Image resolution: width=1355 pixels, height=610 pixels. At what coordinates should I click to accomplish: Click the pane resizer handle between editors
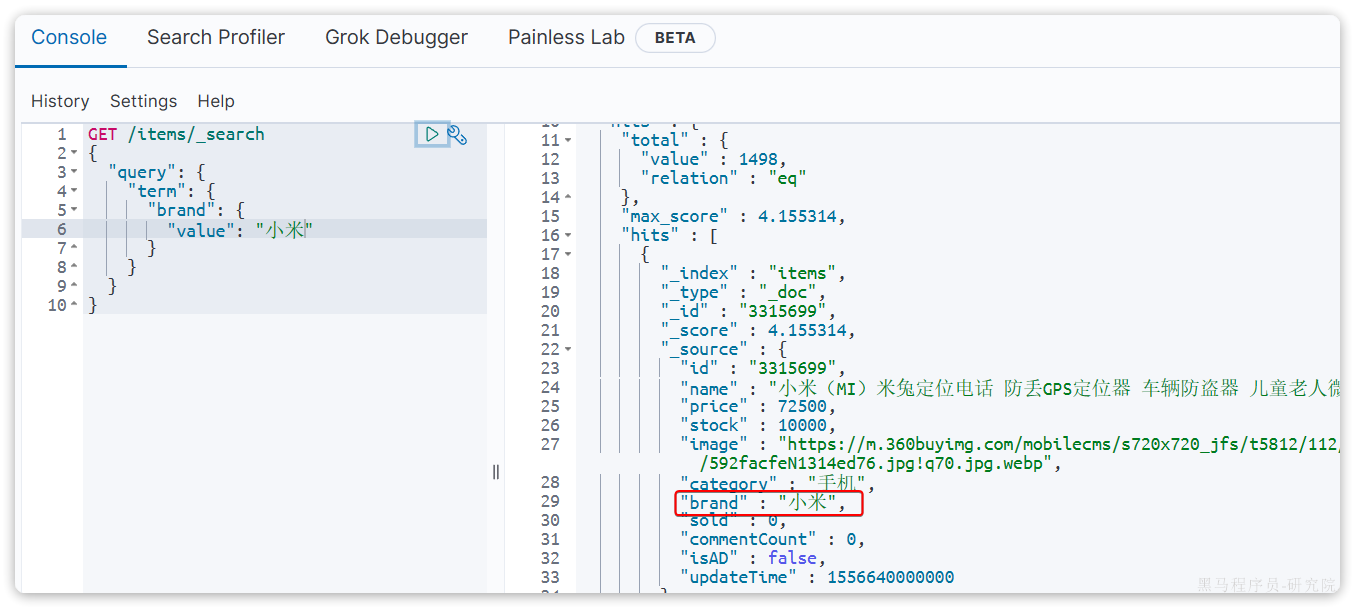tap(496, 472)
